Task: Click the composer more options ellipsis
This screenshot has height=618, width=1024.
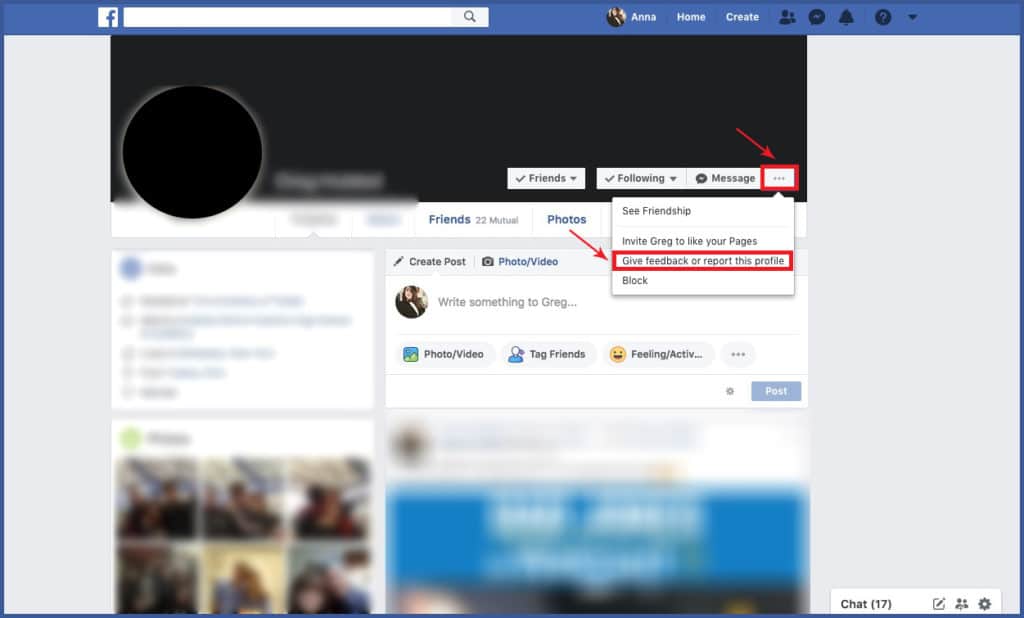Action: tap(738, 354)
